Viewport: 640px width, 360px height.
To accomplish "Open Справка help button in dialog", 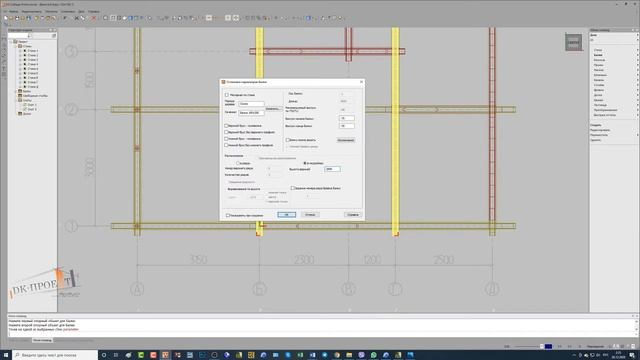I will [353, 215].
